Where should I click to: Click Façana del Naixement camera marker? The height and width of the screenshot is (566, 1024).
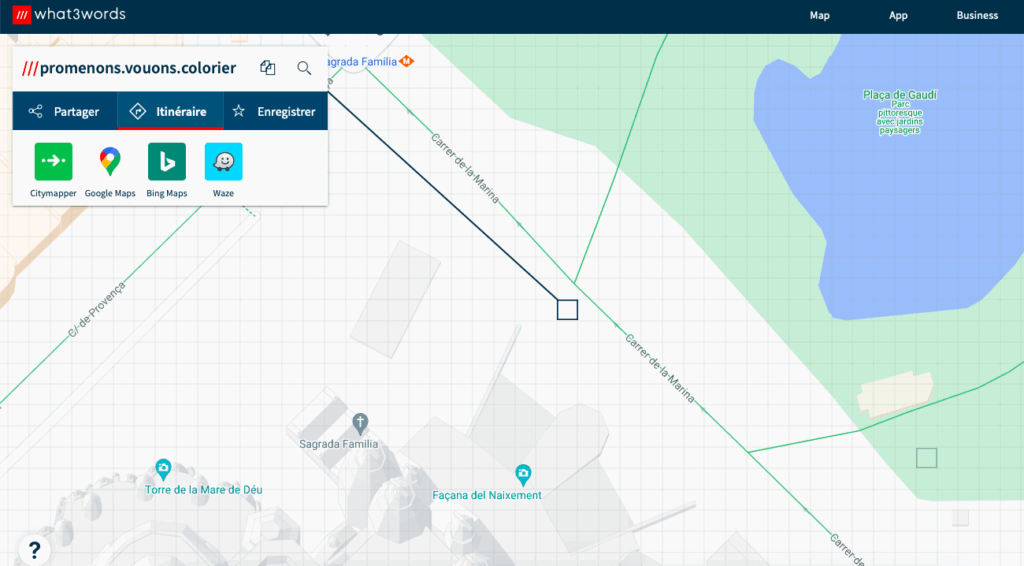[x=522, y=473]
